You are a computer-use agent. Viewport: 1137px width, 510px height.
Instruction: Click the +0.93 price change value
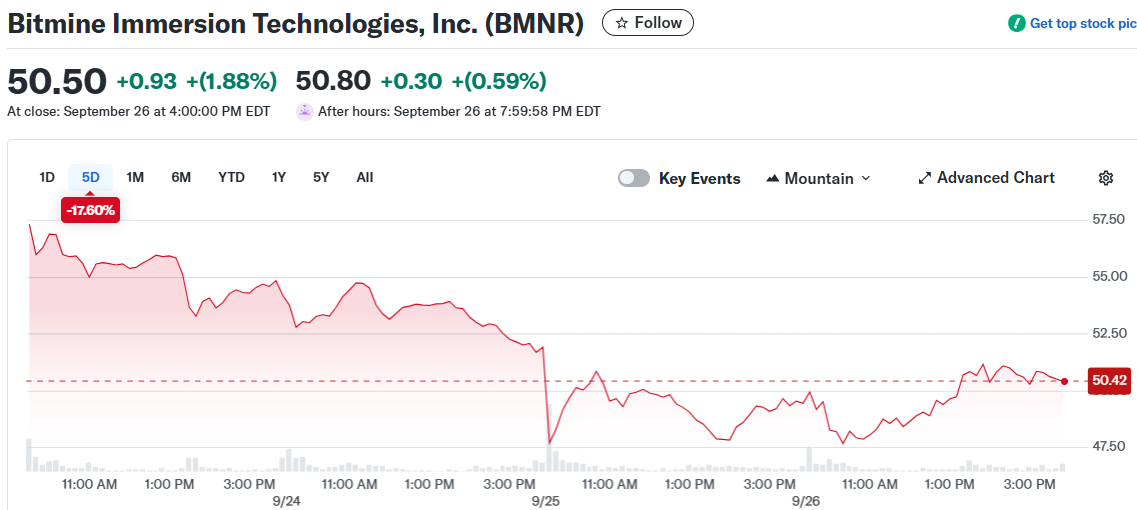(x=146, y=81)
